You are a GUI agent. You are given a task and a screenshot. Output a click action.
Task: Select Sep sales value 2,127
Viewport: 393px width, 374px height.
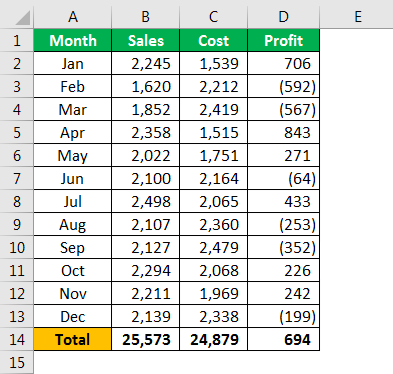point(146,247)
